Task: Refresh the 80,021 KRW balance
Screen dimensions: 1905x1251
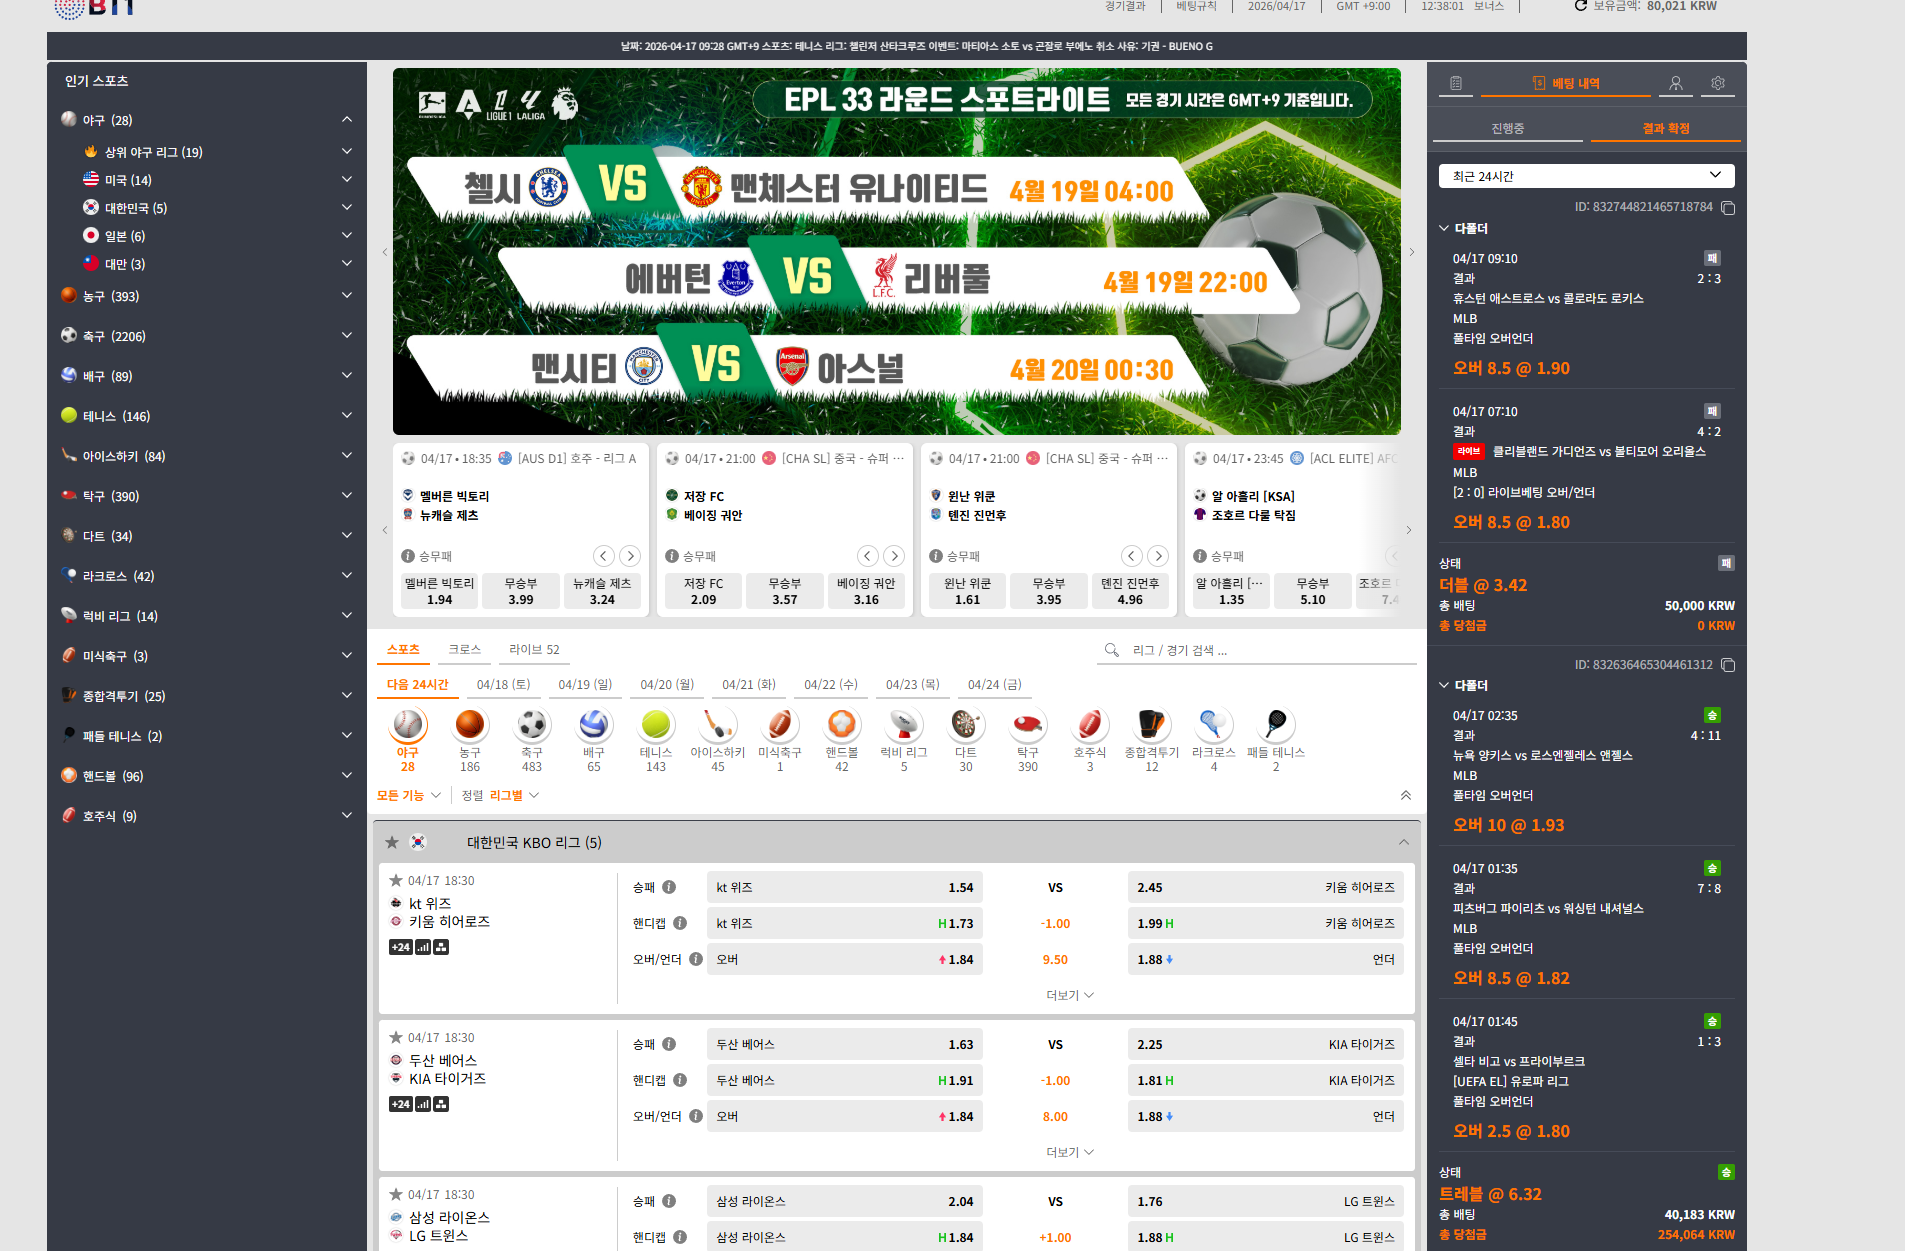Action: 1580,6
